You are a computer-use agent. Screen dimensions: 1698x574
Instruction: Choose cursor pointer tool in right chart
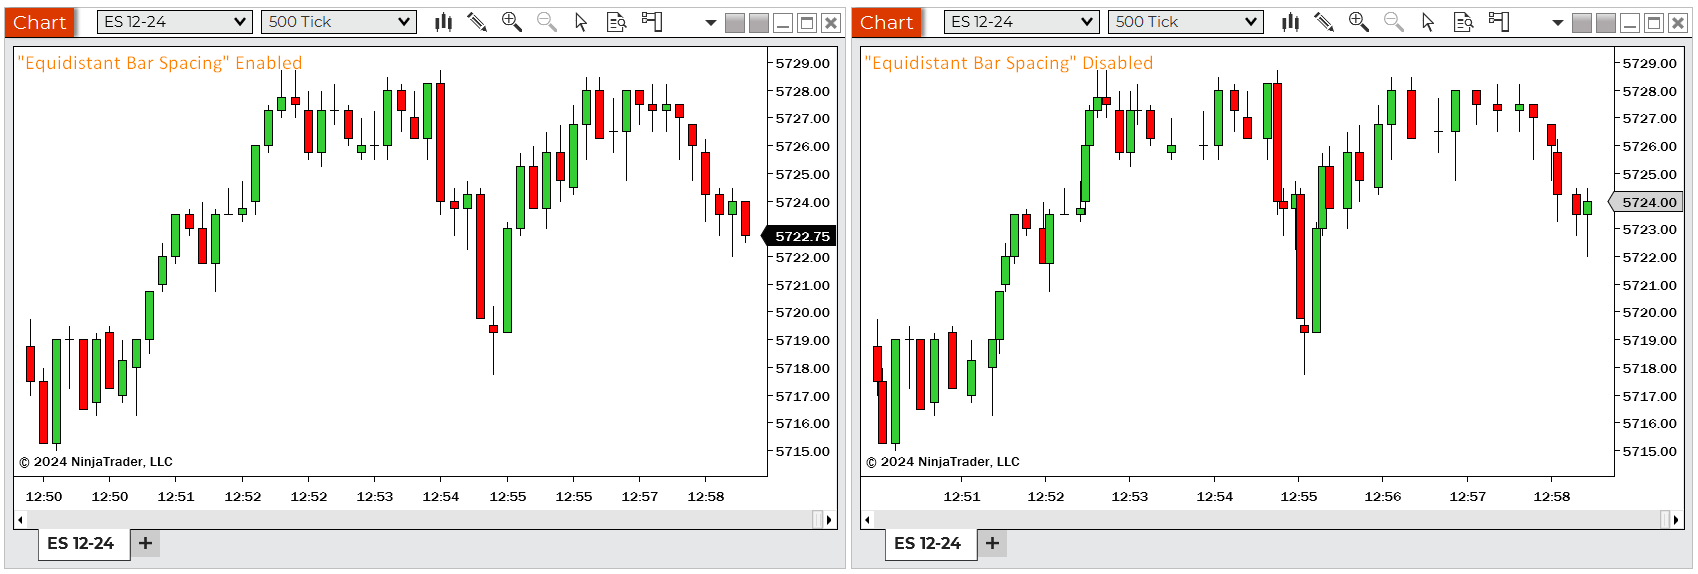point(1428,22)
